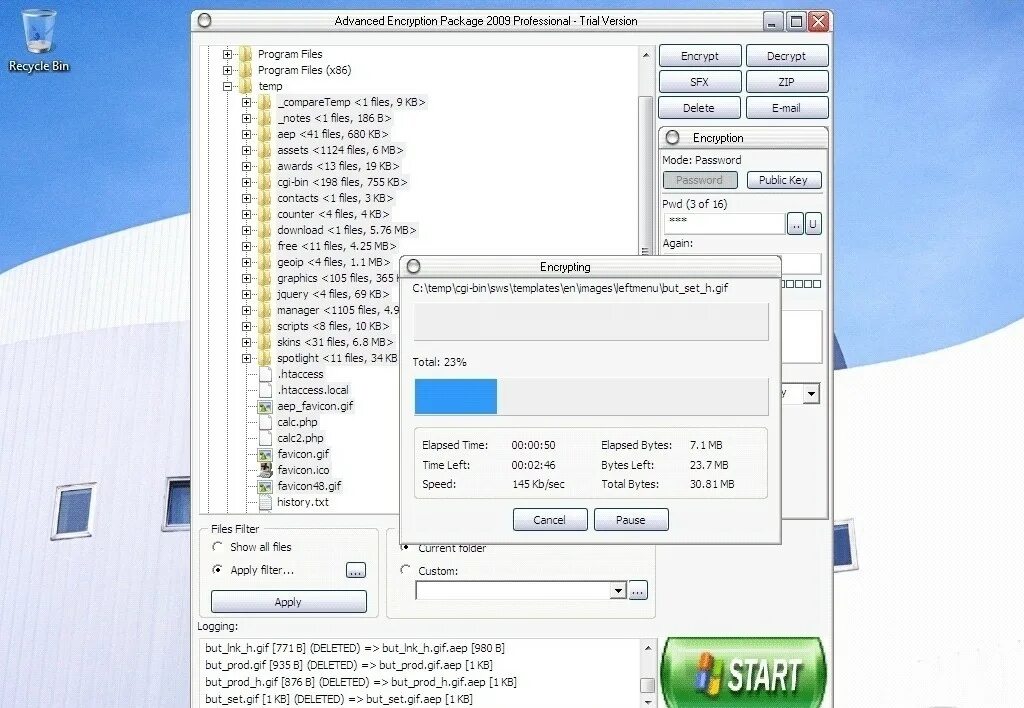Select Show all files radio button

217,547
